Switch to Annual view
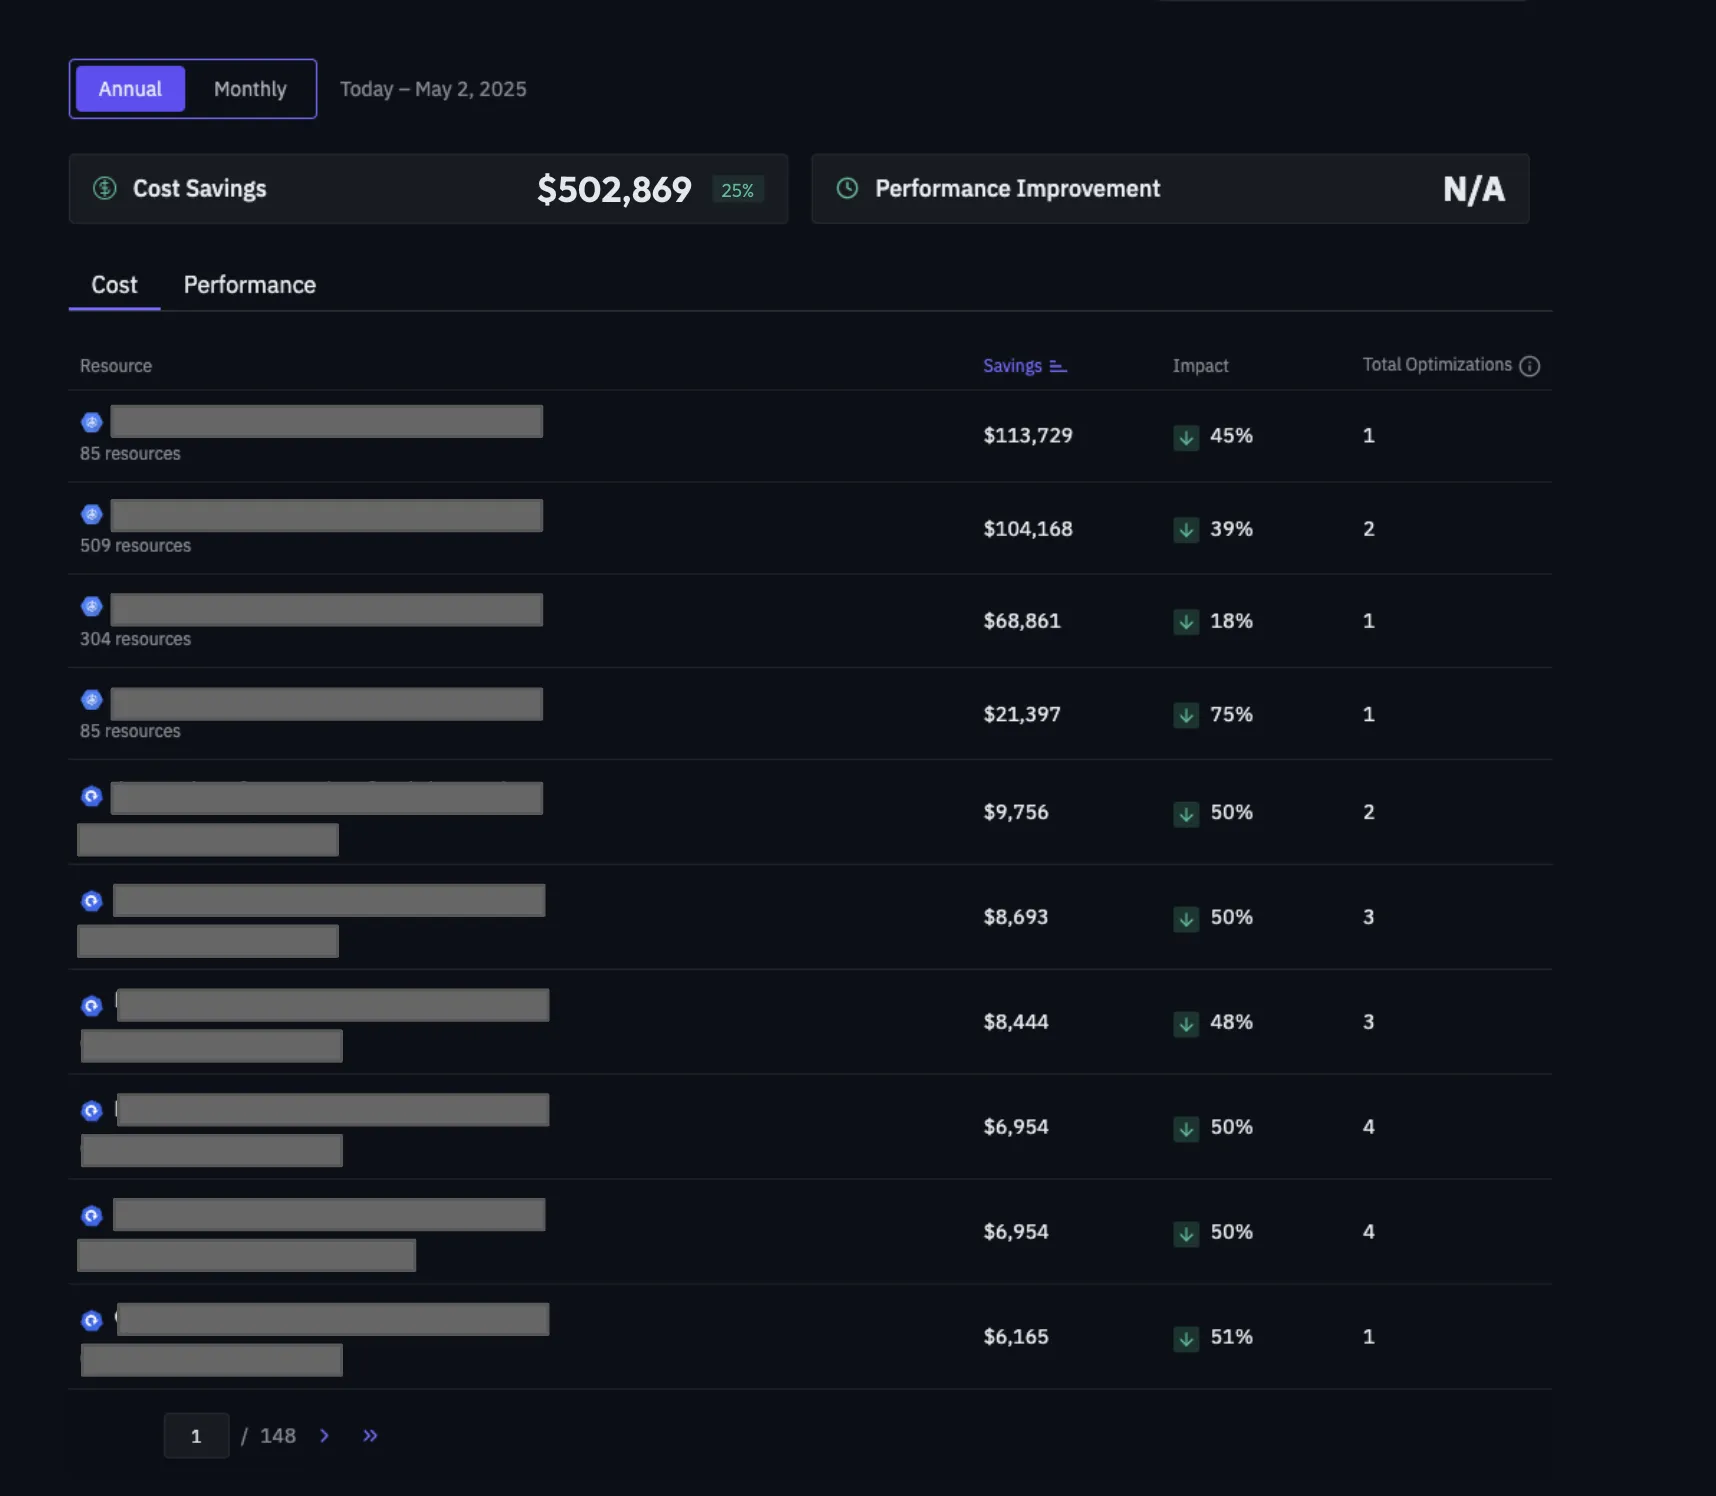 (130, 89)
